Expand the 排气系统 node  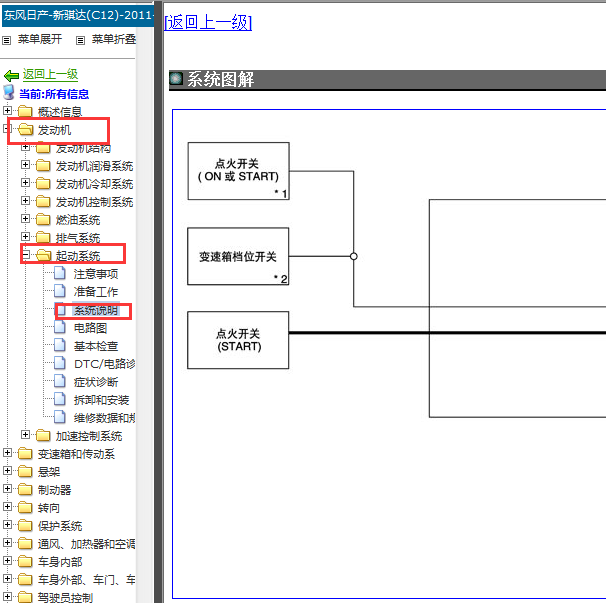[25, 237]
